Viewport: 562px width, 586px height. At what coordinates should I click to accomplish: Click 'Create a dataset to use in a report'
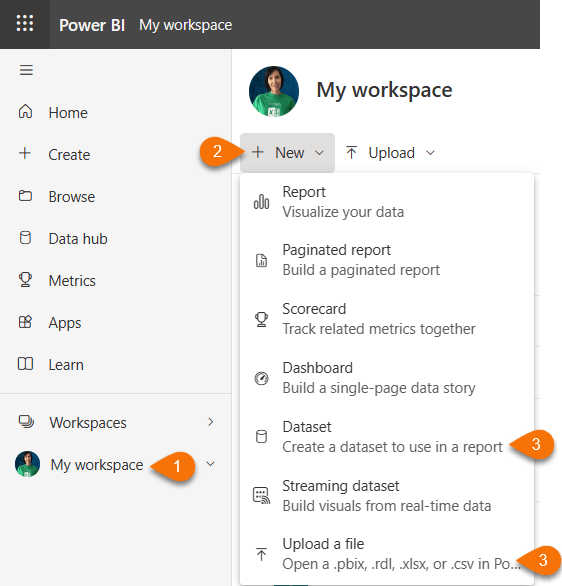pos(392,447)
